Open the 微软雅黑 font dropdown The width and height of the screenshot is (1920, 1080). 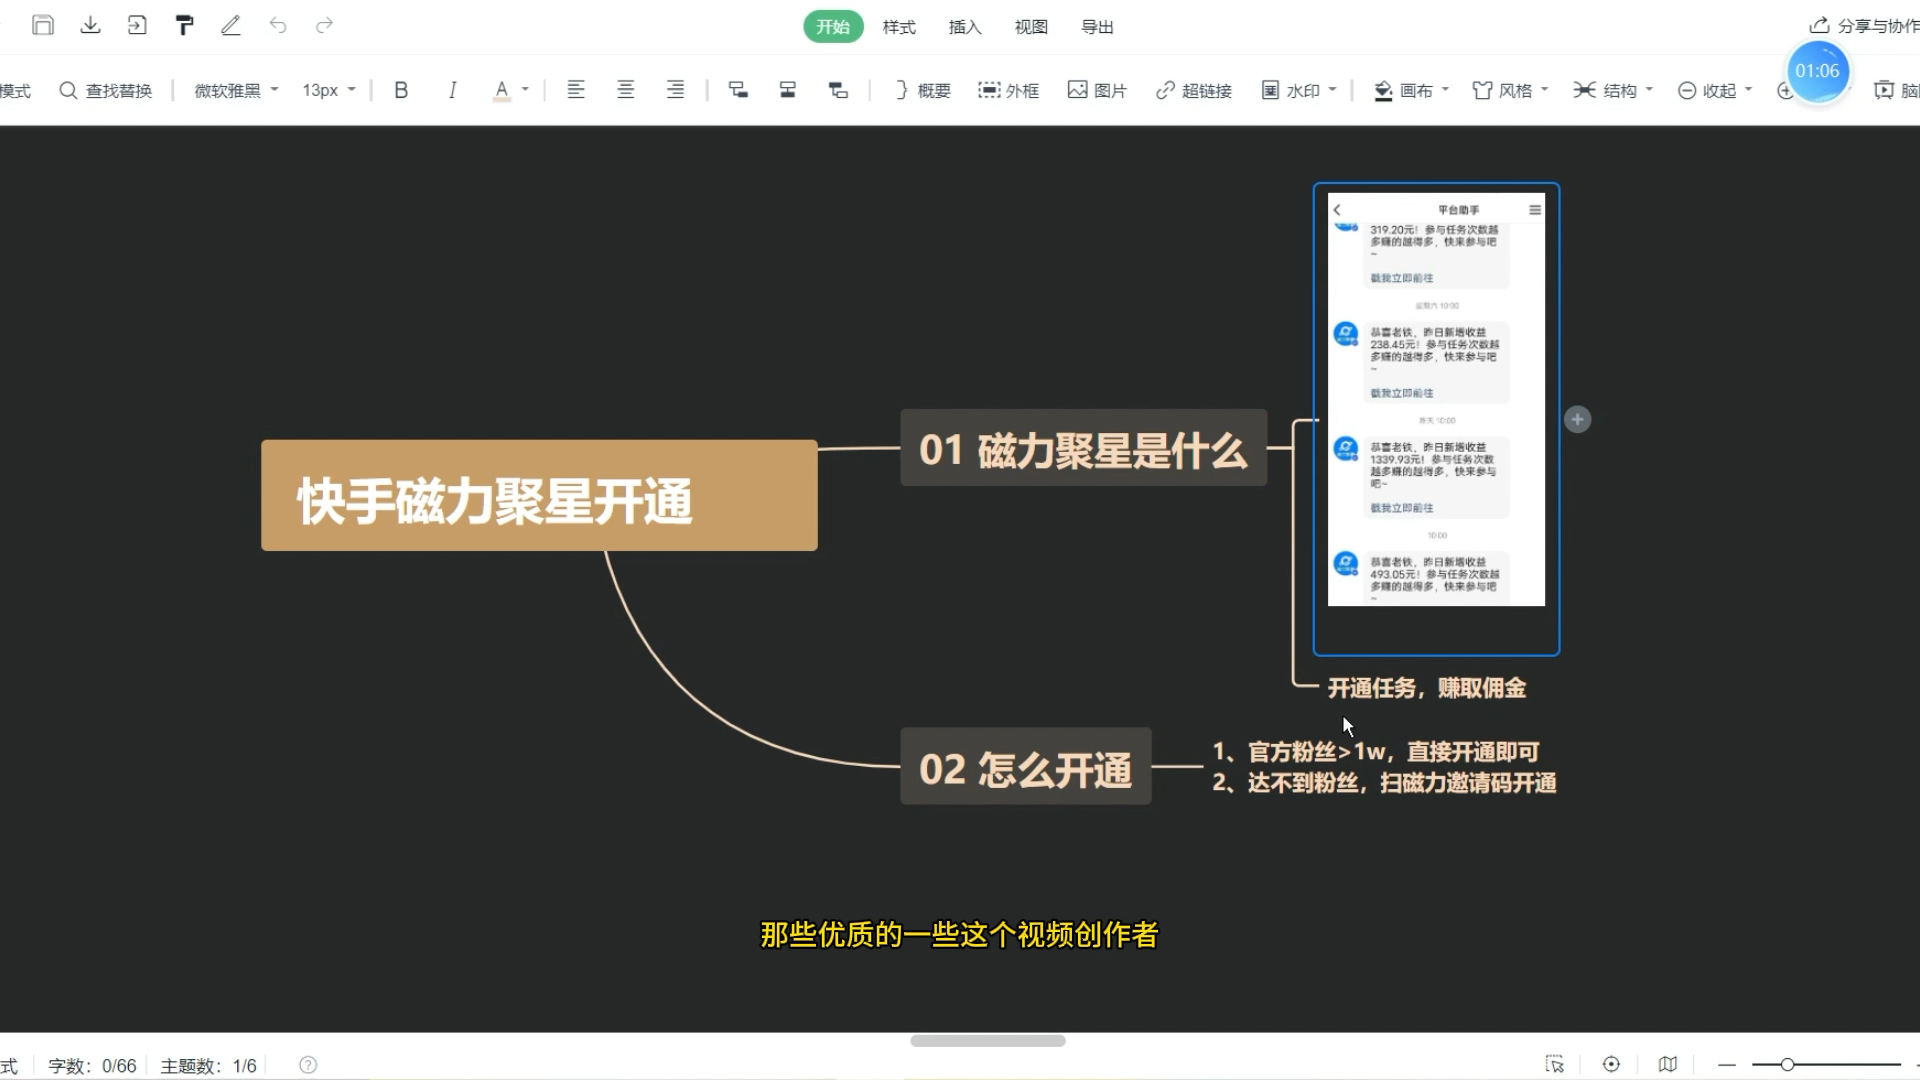[x=236, y=90]
